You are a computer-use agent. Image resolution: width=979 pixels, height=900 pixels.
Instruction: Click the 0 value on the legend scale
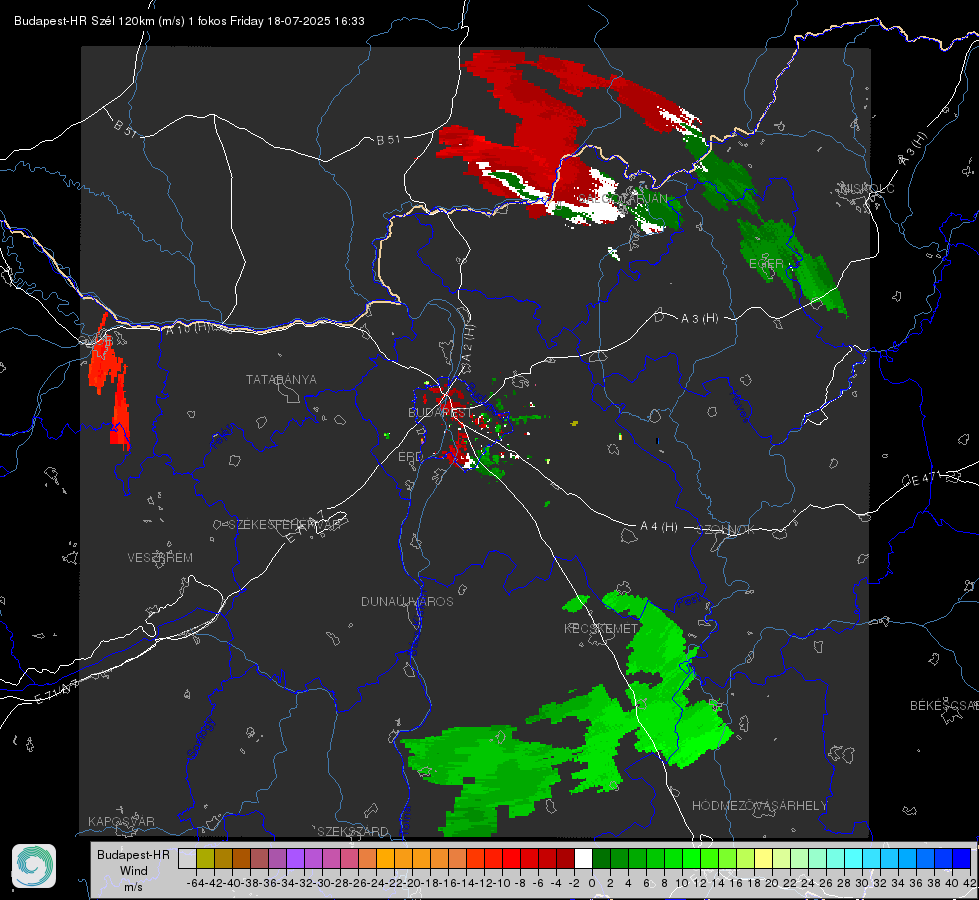click(x=592, y=883)
